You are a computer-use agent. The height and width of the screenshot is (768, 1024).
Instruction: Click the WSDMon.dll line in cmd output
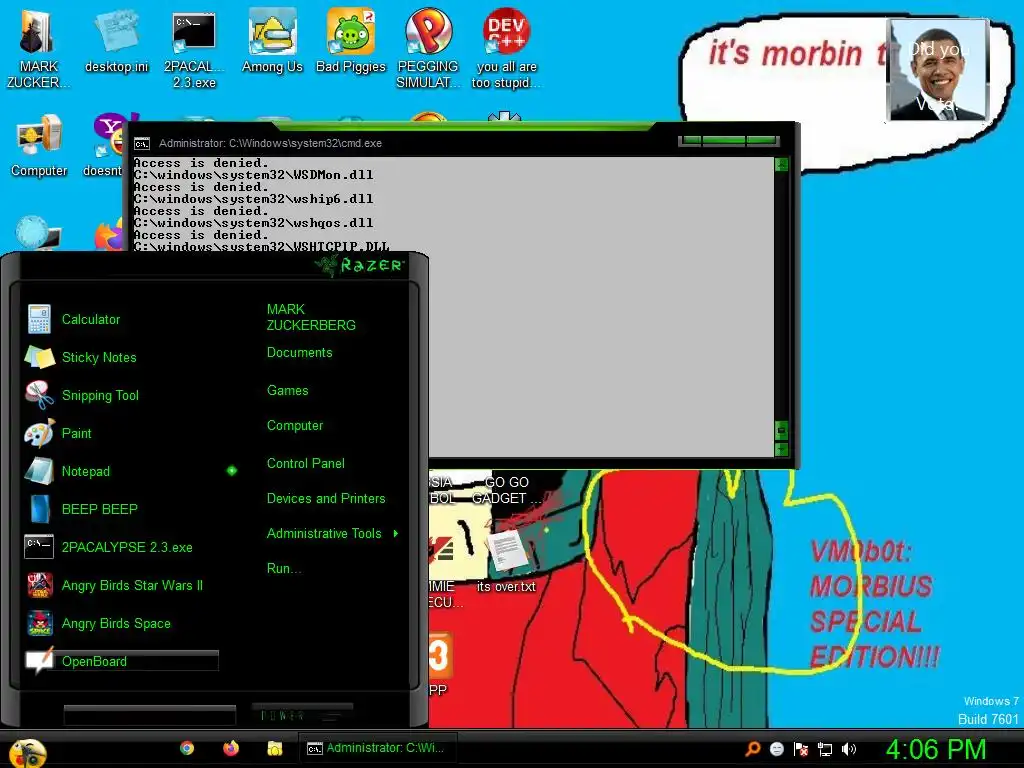coord(253,175)
